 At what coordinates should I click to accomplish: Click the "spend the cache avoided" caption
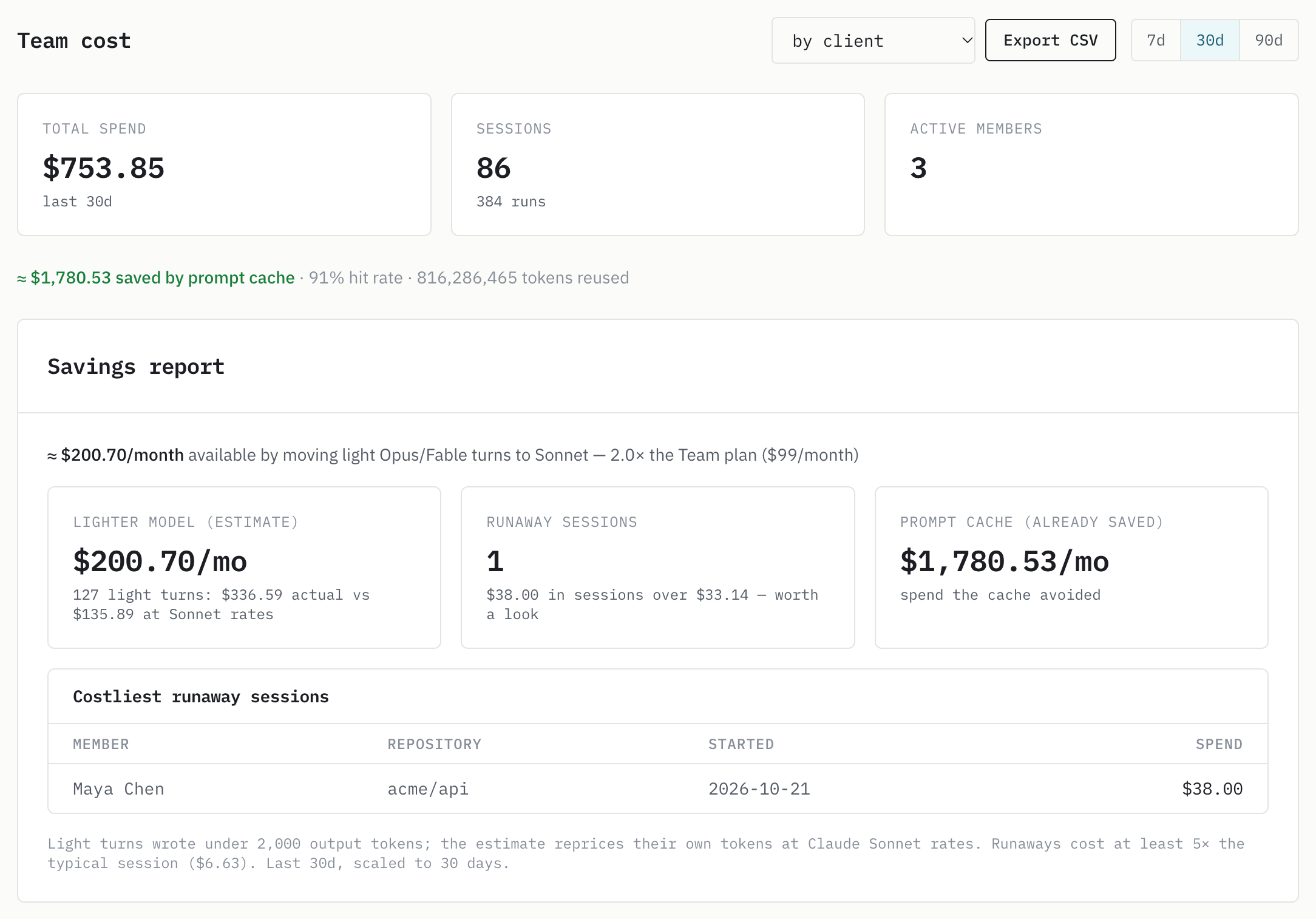(x=1000, y=595)
